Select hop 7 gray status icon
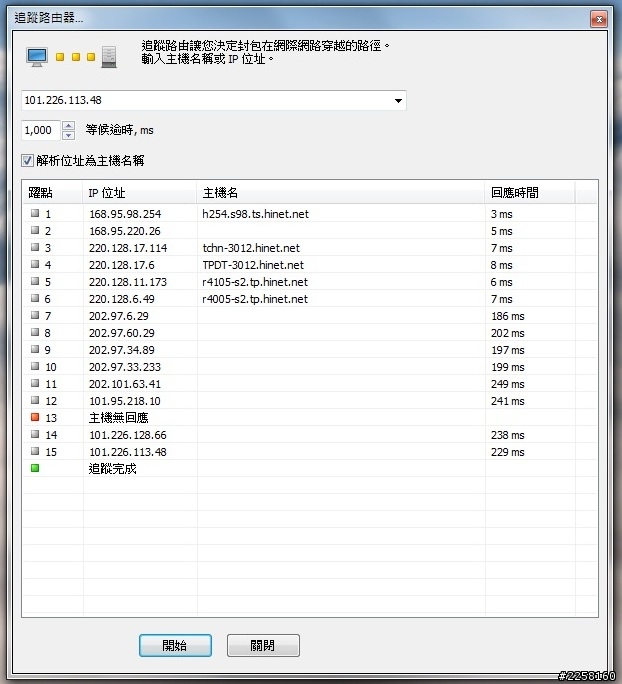The image size is (622, 684). point(35,315)
